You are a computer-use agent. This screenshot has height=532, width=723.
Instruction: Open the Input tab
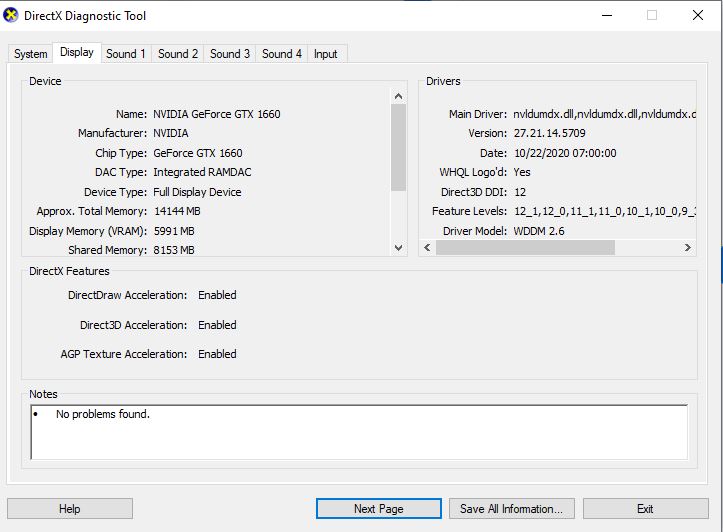326,54
